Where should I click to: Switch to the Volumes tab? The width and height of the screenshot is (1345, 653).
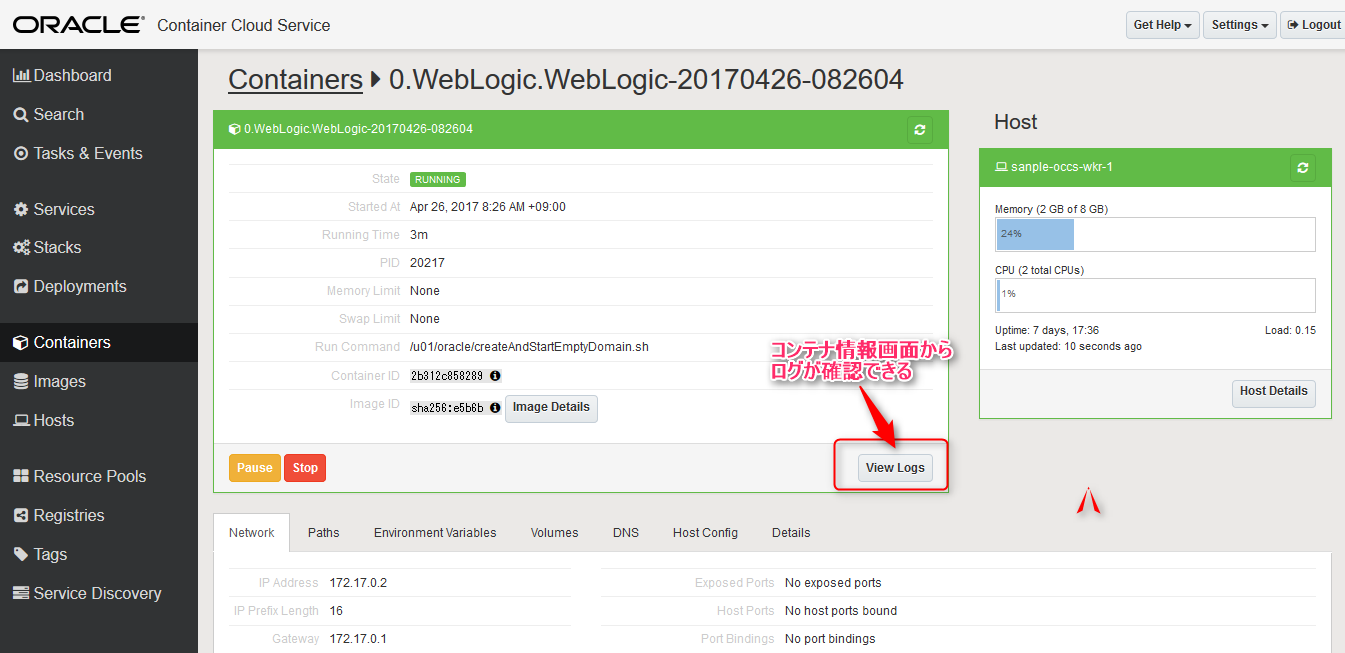tap(555, 532)
